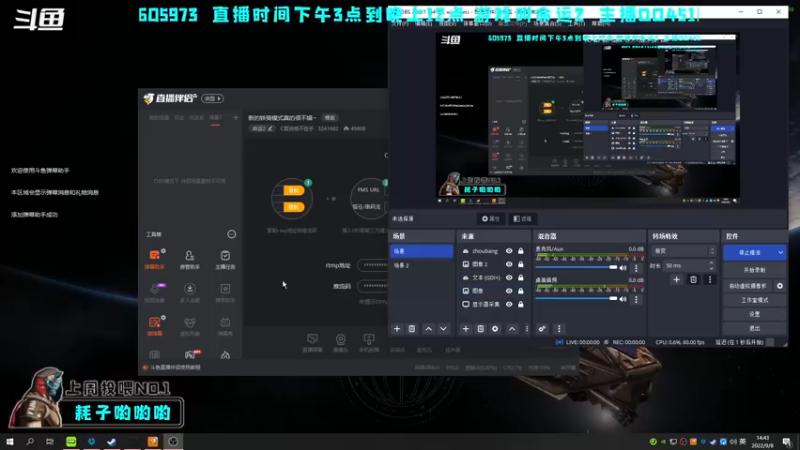Open Windows Start menu
800x450 pixels.
(x=10, y=441)
